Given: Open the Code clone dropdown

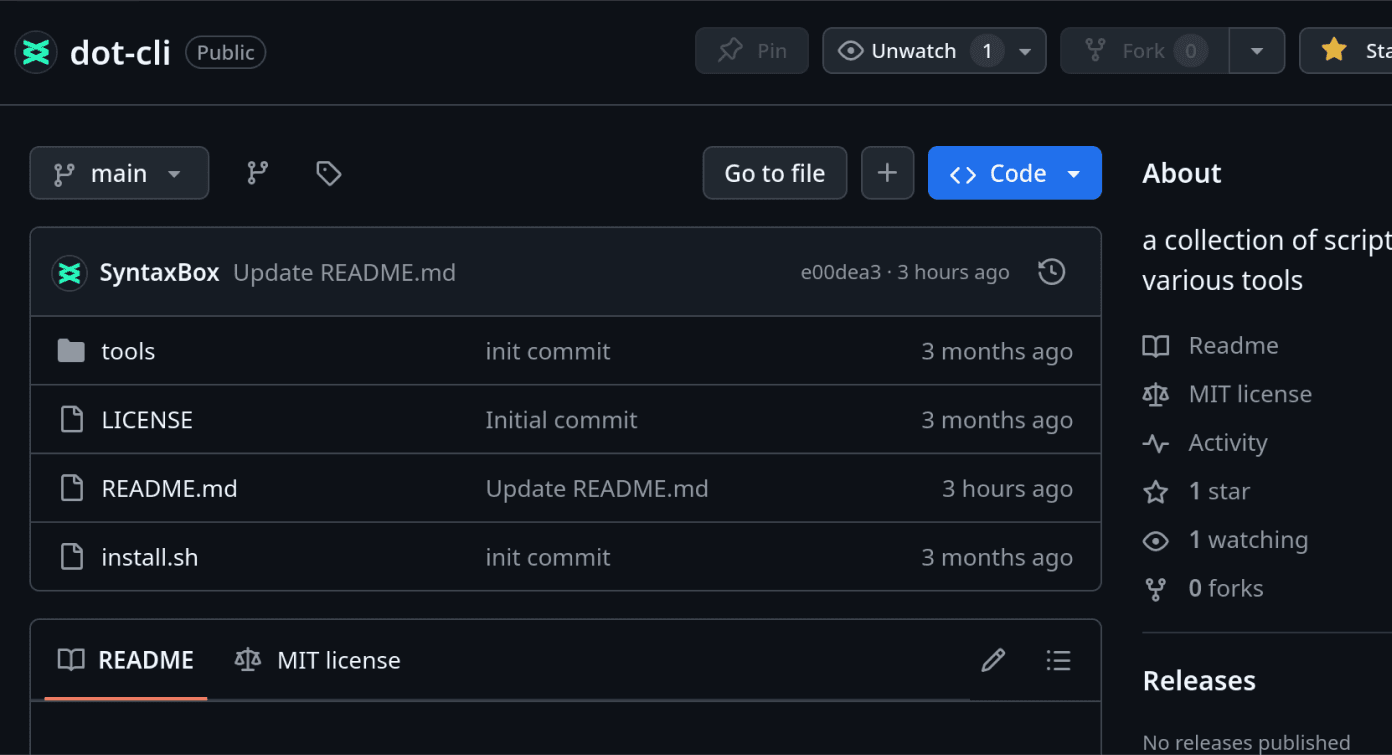Looking at the screenshot, I should click(x=1014, y=173).
